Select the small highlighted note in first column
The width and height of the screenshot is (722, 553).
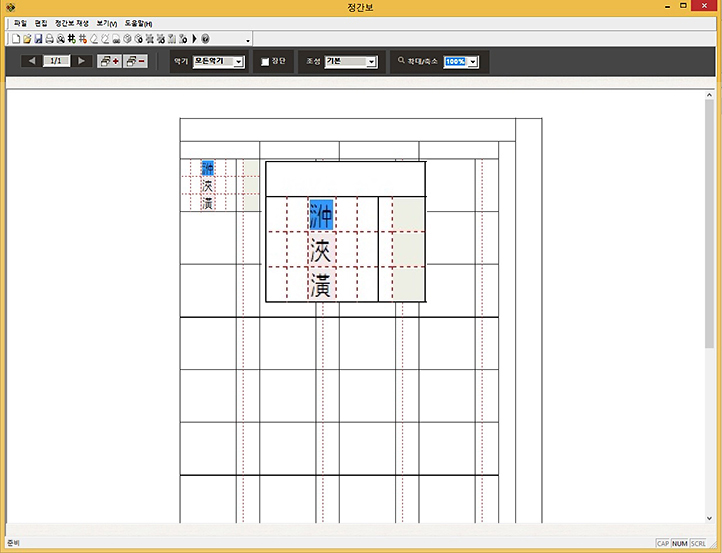pos(208,168)
